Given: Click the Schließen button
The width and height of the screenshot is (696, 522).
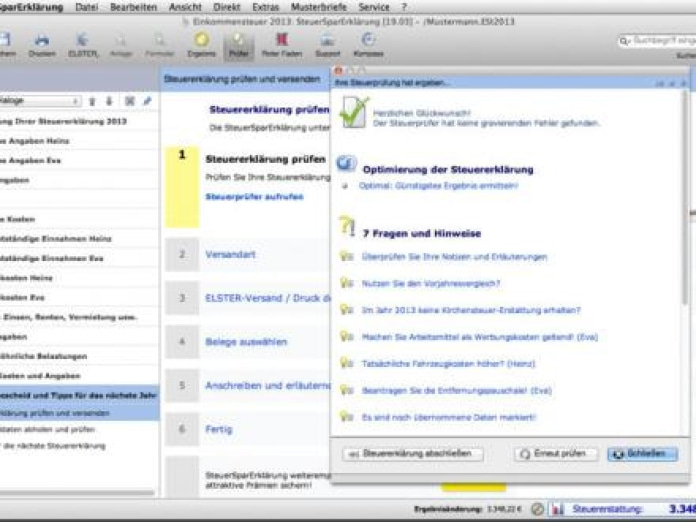Looking at the screenshot, I should point(642,454).
